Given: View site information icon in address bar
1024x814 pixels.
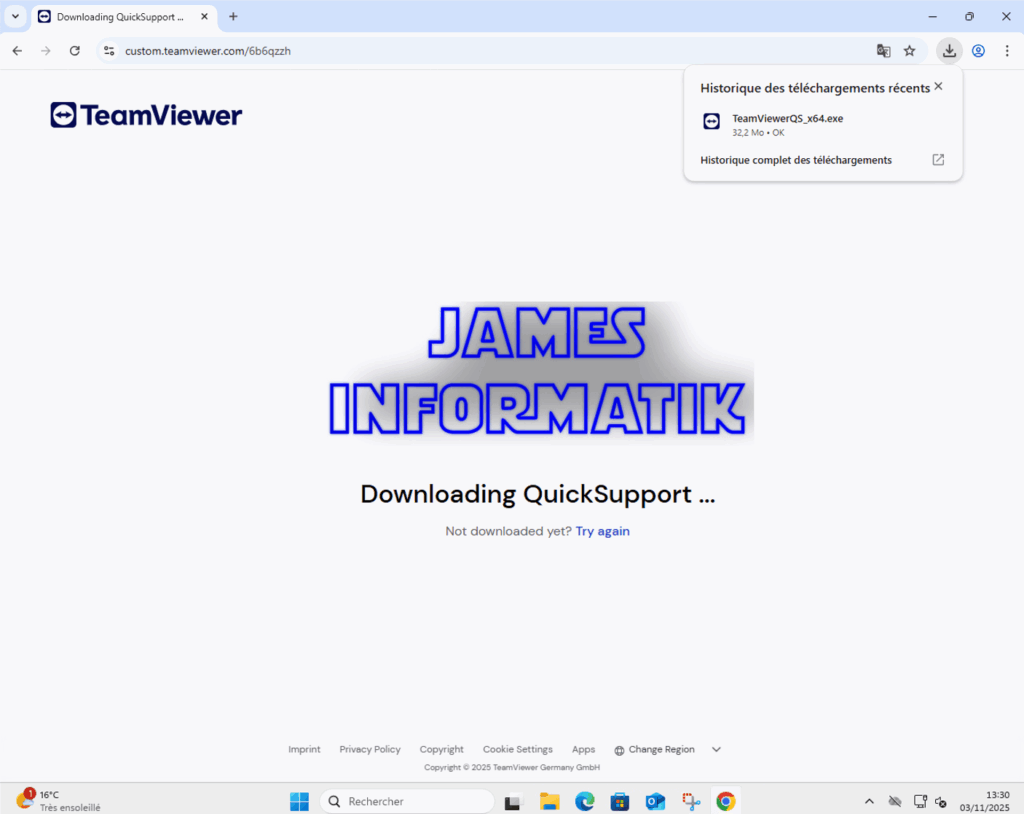Looking at the screenshot, I should (110, 51).
